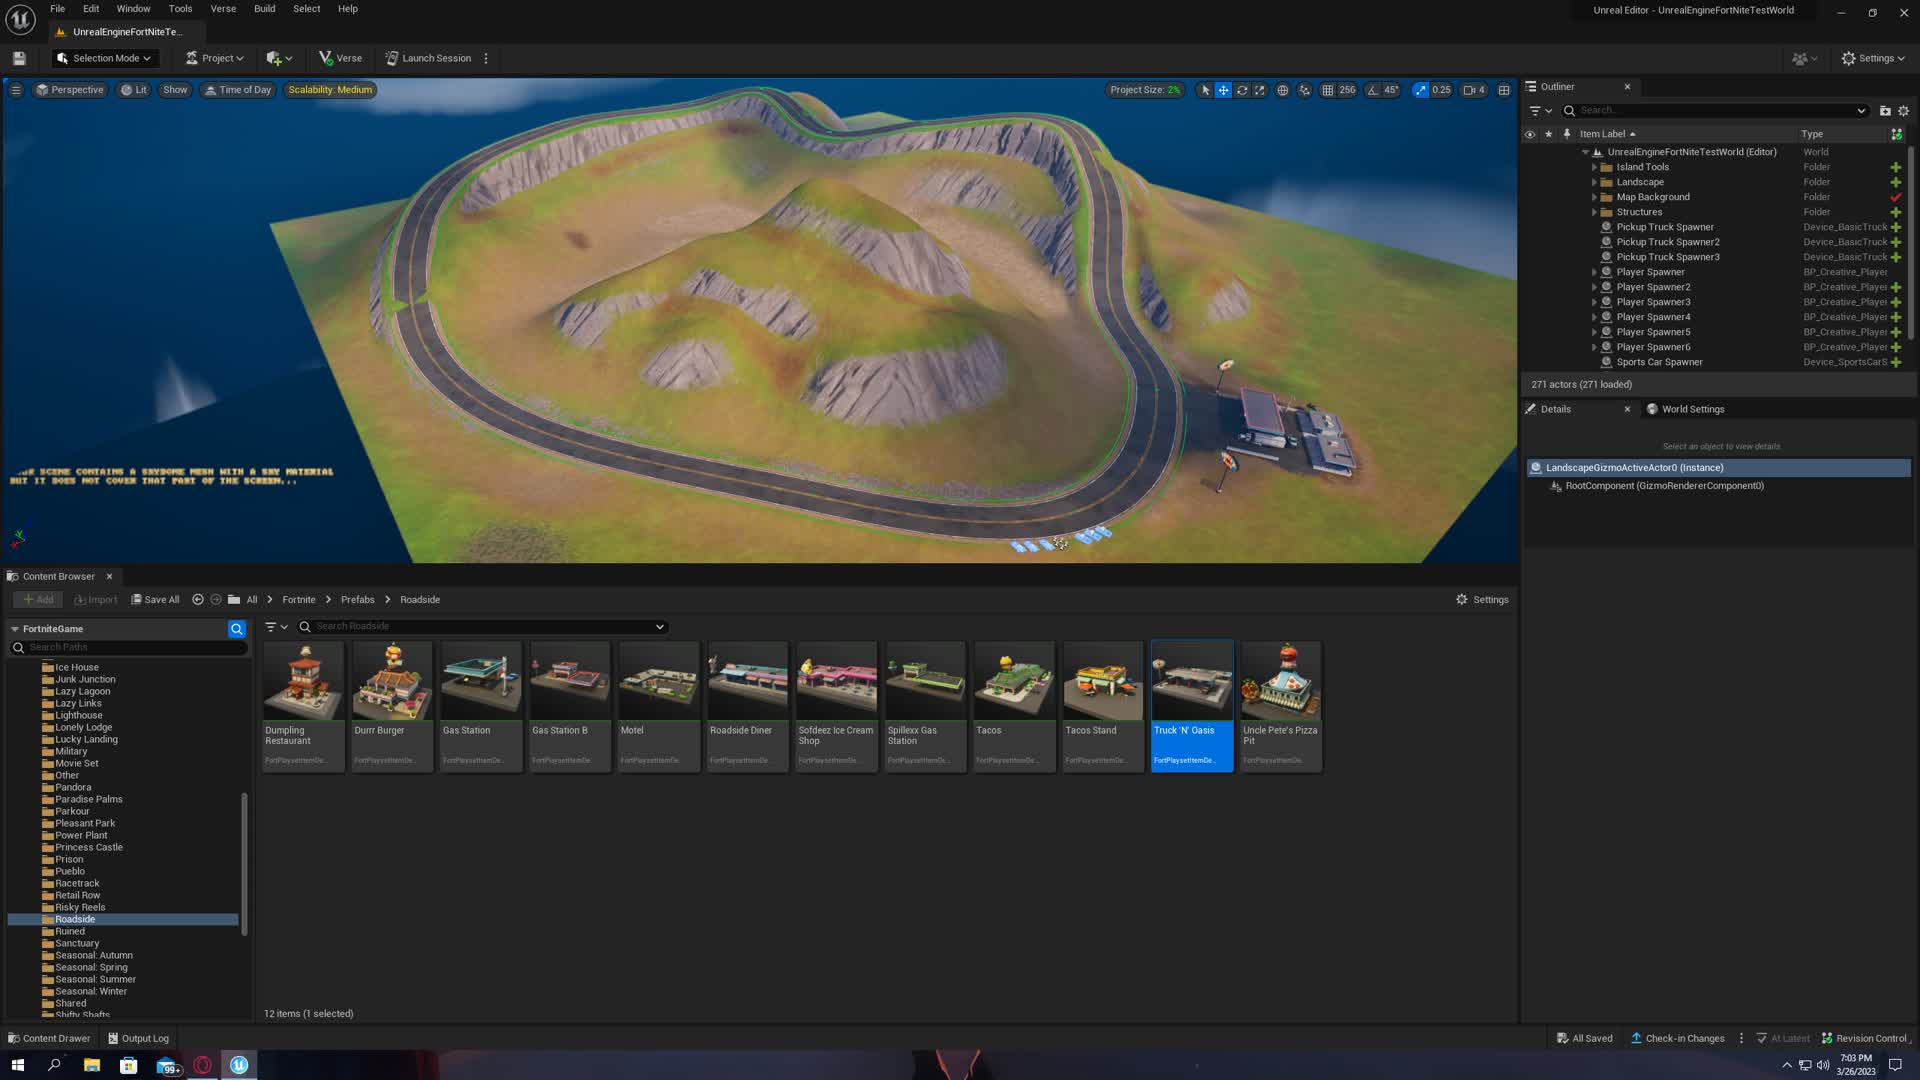Click Check-in Changes button

coord(1677,1038)
